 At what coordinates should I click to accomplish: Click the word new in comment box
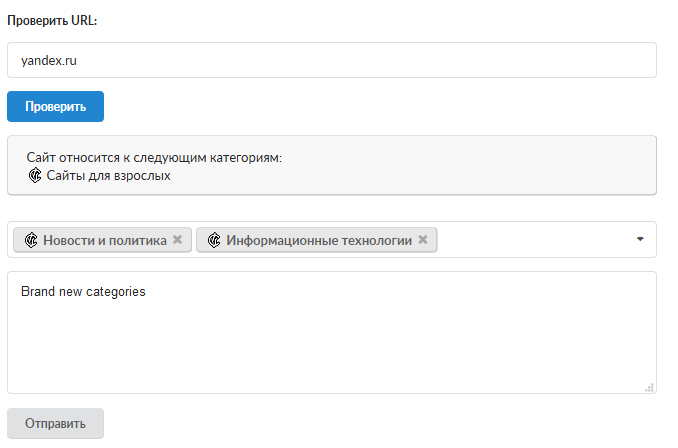pos(70,292)
